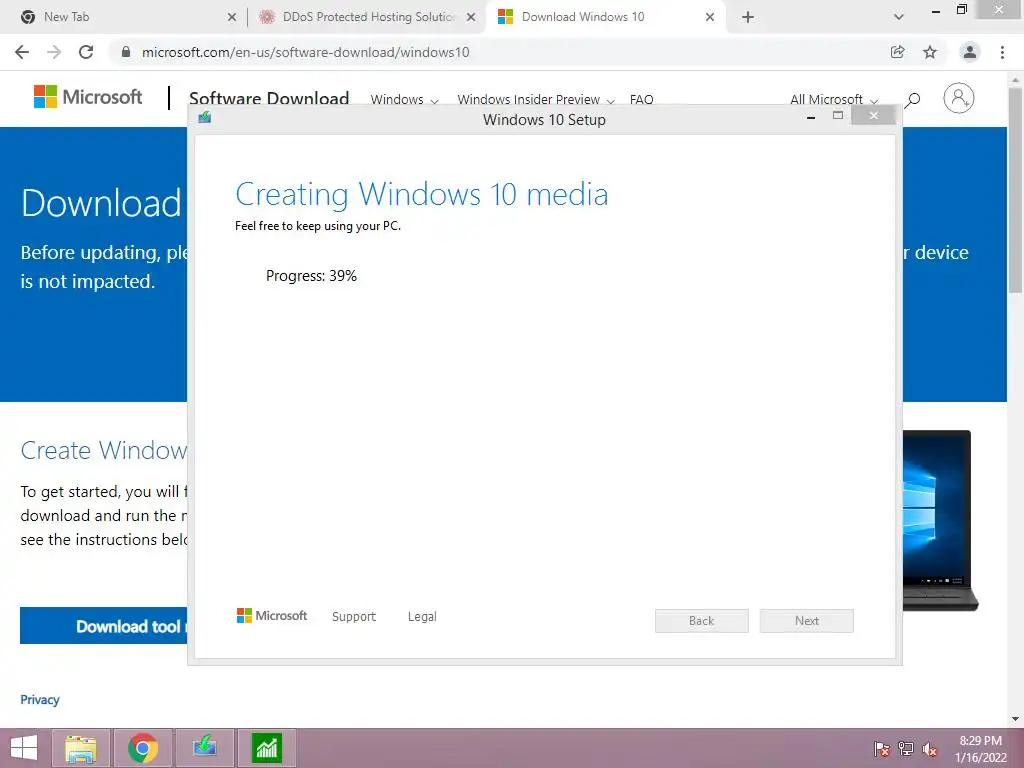Open Chrome's three-dot menu

coord(1002,52)
